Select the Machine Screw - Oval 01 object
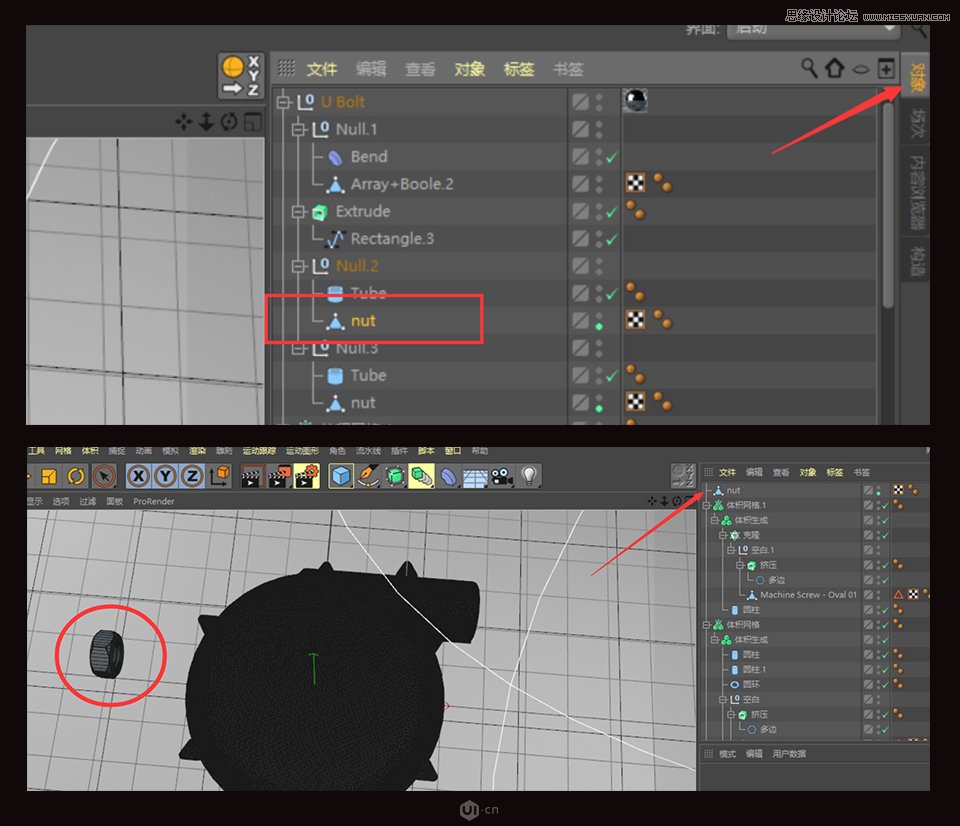960x826 pixels. pos(808,594)
